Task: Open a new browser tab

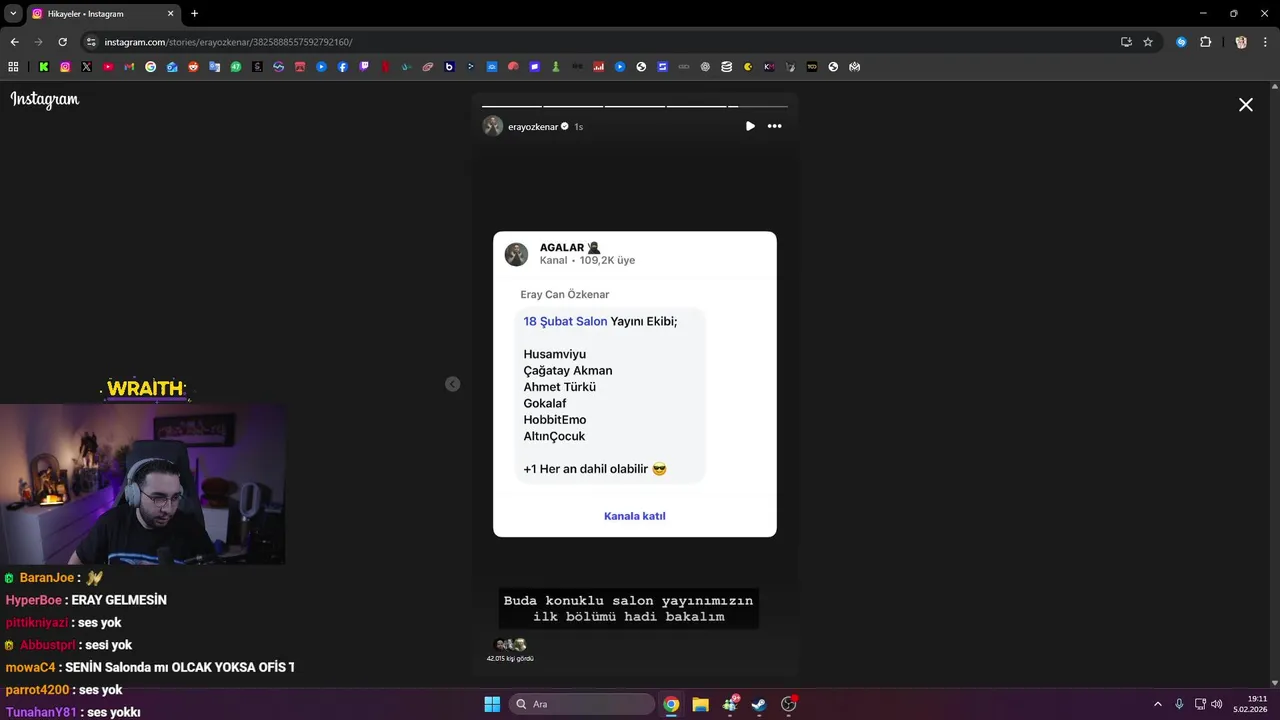Action: click(194, 14)
